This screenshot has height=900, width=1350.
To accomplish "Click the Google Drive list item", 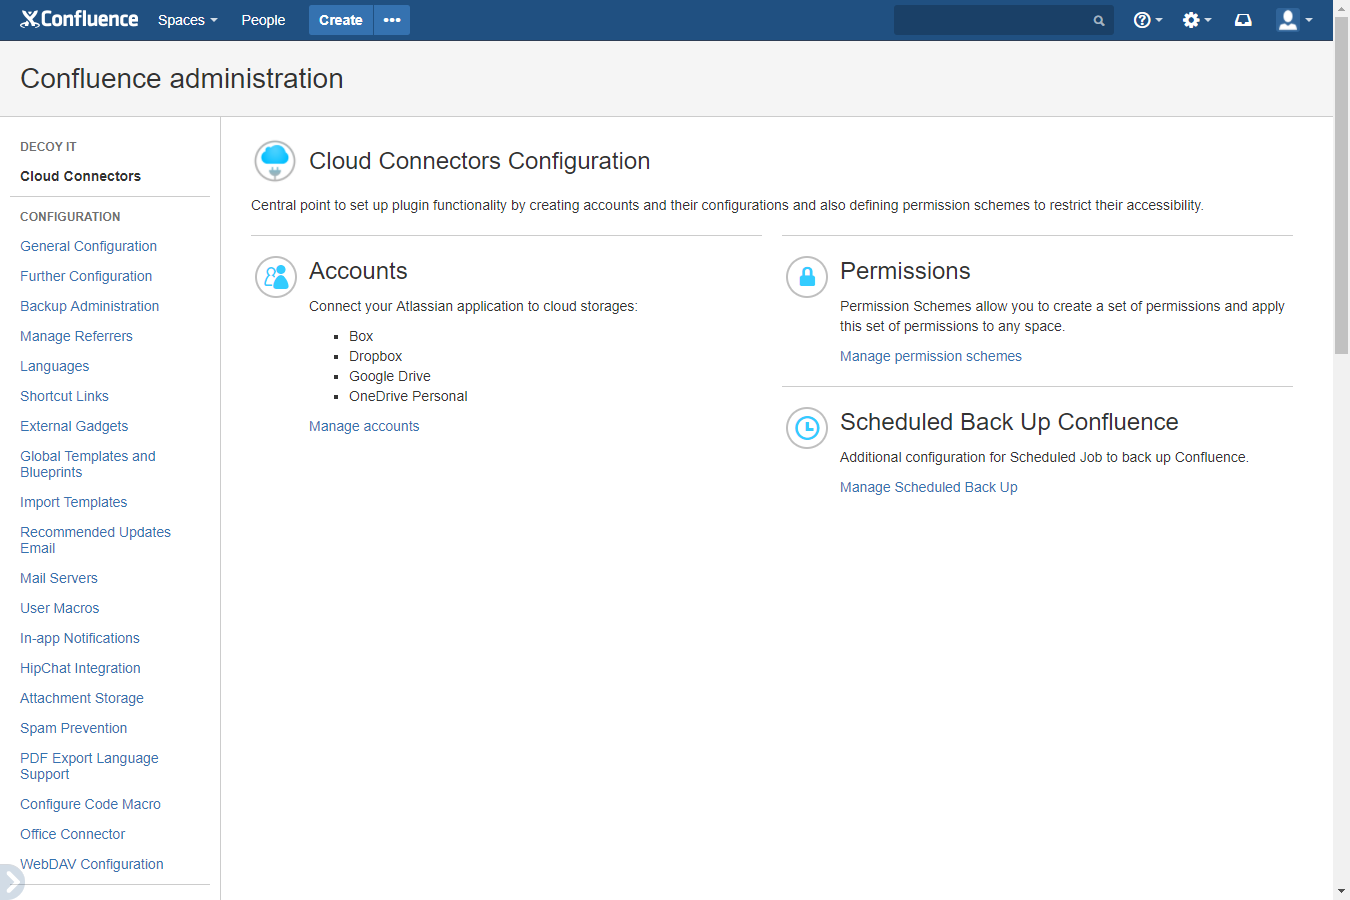I will pos(390,376).
